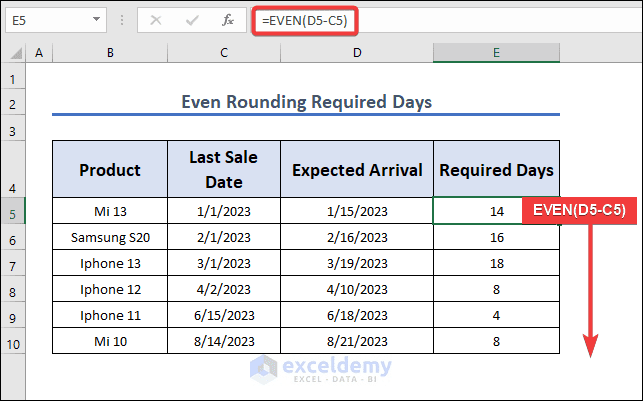Select the arrival cell 3/19/2023
The height and width of the screenshot is (401, 643).
tap(357, 263)
